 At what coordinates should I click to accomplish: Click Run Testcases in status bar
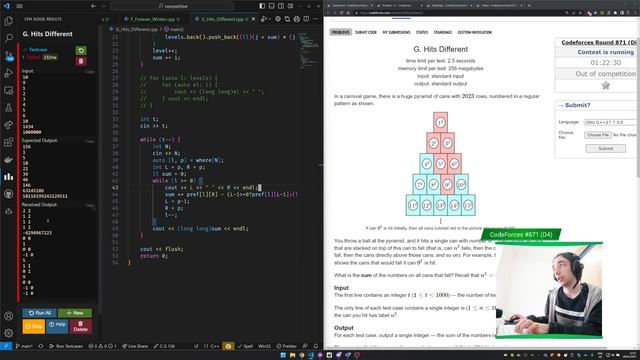click(66, 346)
